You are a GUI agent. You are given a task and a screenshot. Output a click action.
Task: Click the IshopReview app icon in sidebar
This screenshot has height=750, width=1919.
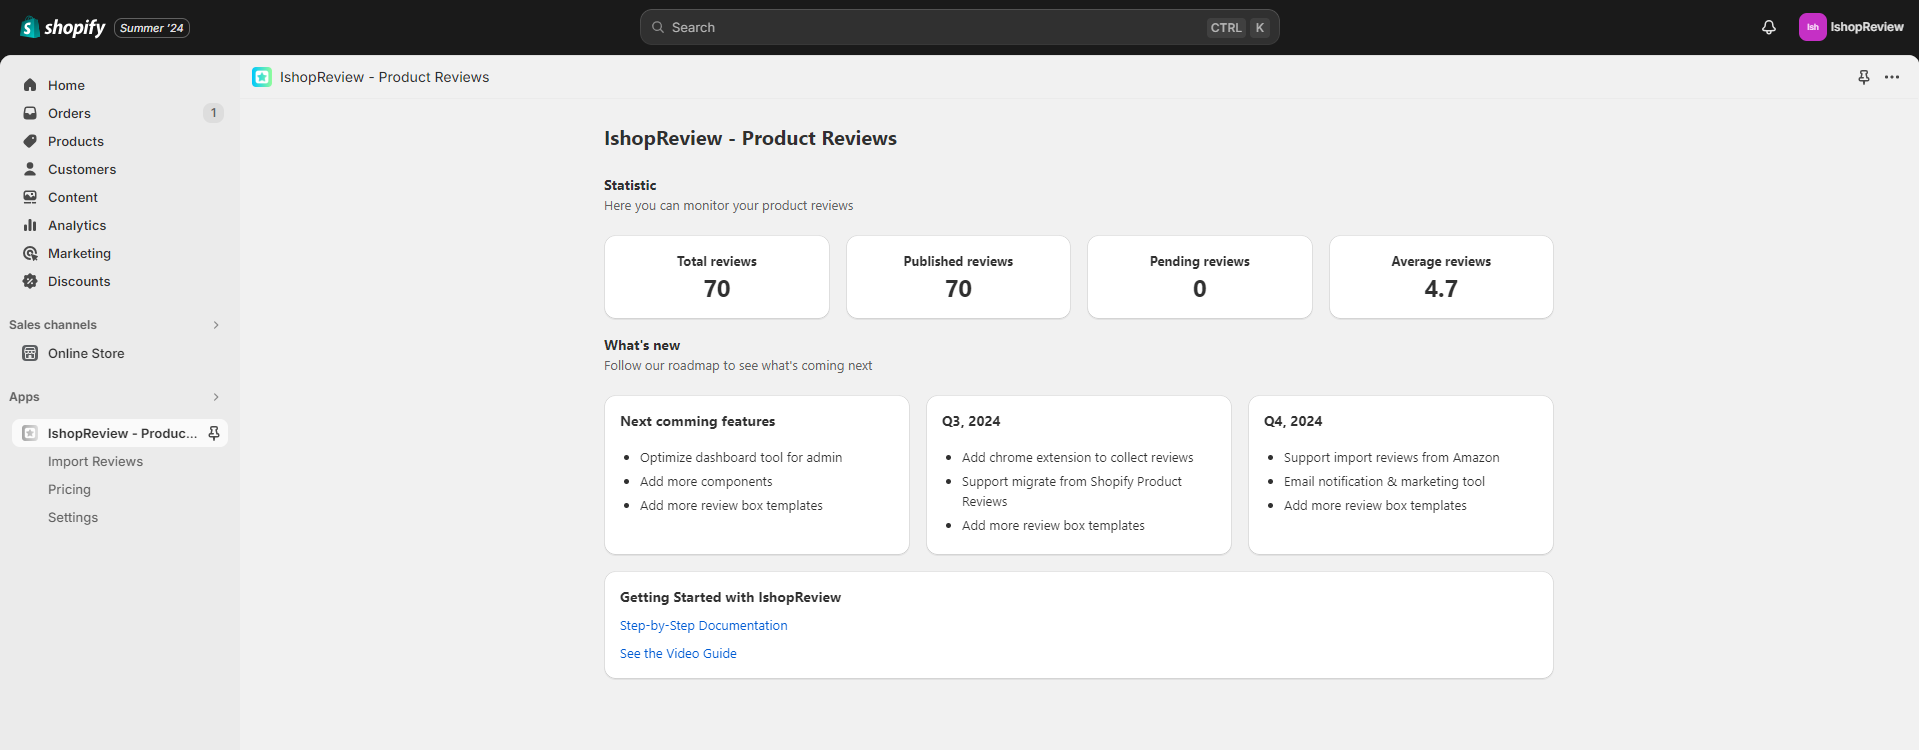30,433
